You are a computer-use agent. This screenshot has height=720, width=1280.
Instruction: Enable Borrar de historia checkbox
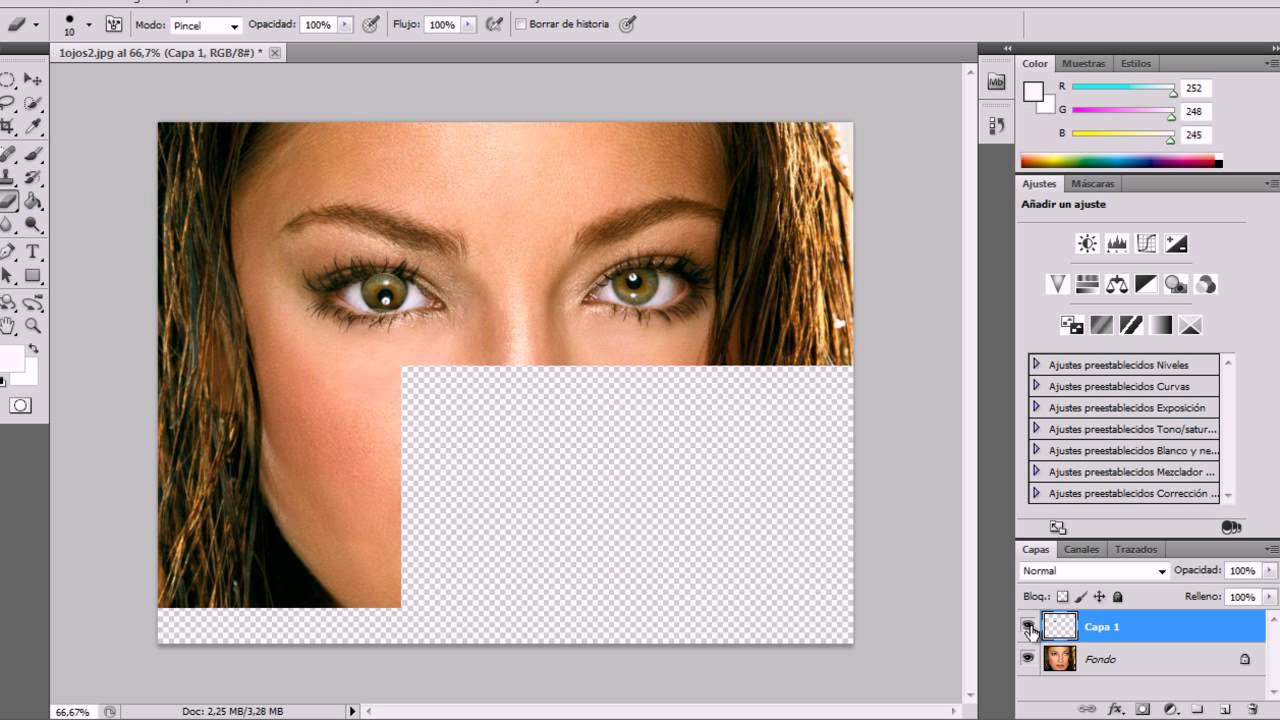[521, 24]
